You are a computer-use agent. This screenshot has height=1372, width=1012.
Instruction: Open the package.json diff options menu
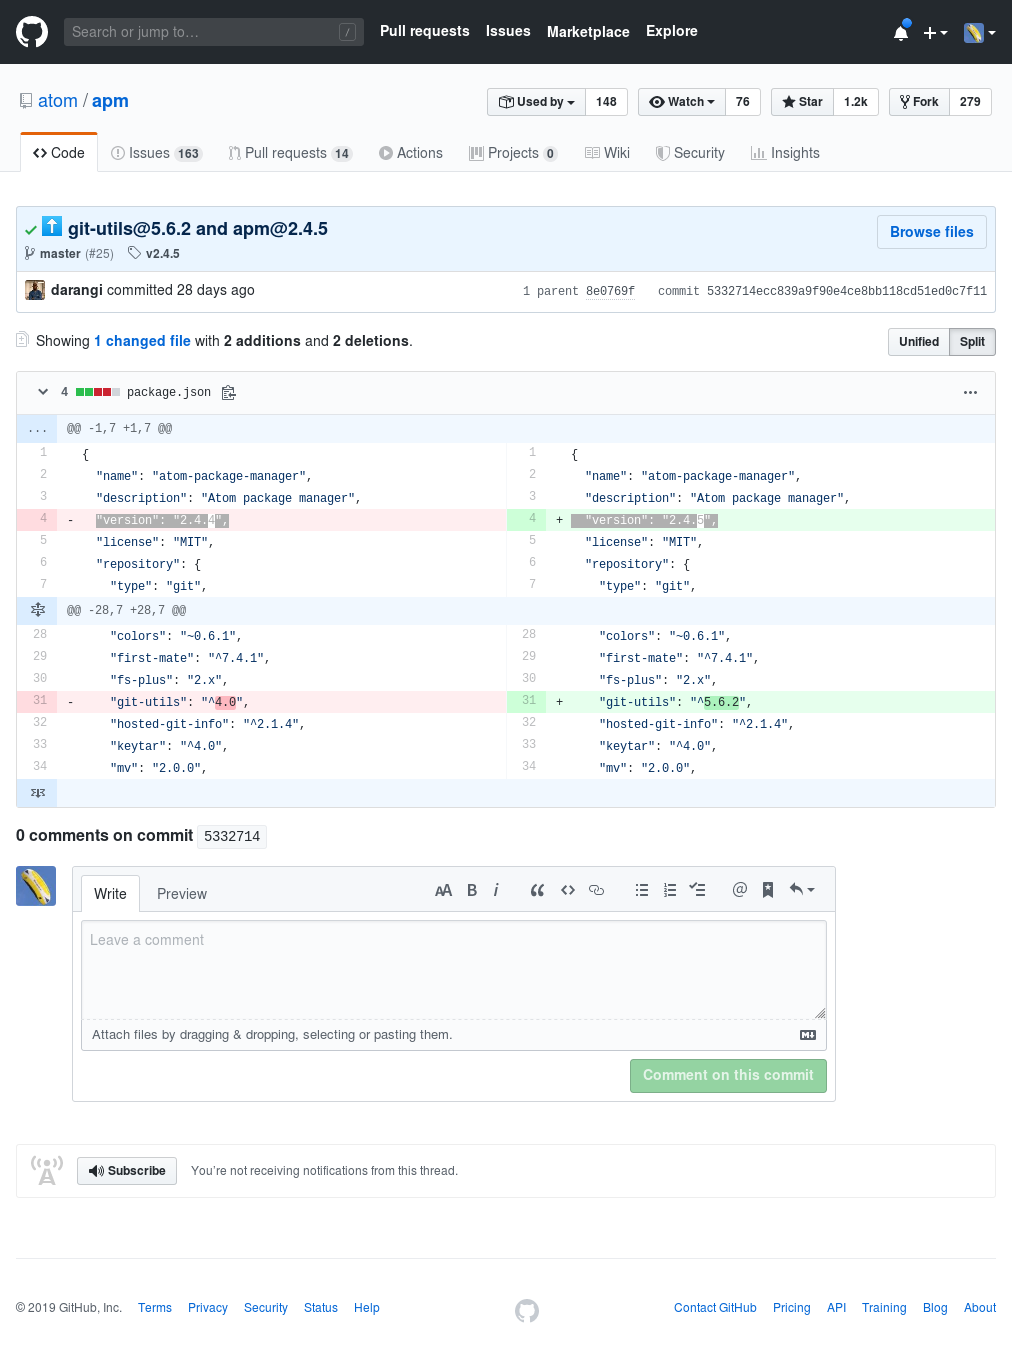[970, 393]
